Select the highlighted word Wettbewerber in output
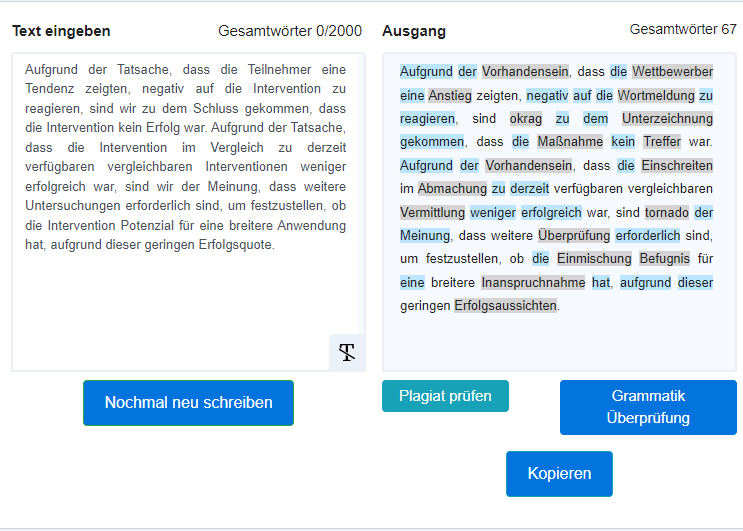This screenshot has width=743, height=531. (672, 72)
